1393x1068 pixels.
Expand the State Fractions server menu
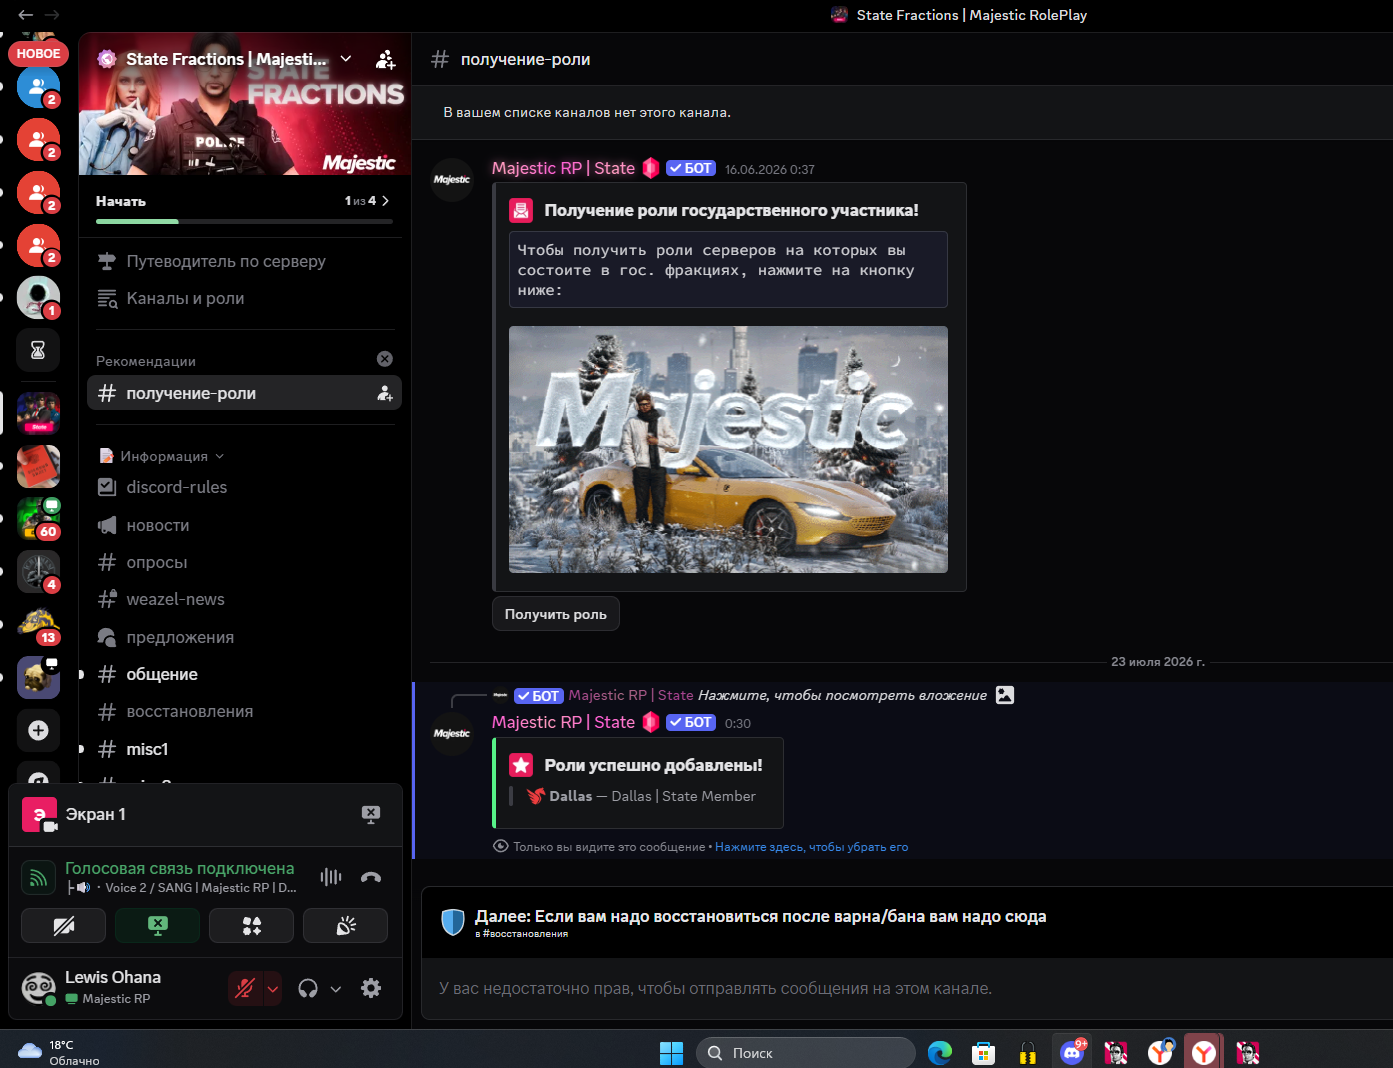coord(346,59)
